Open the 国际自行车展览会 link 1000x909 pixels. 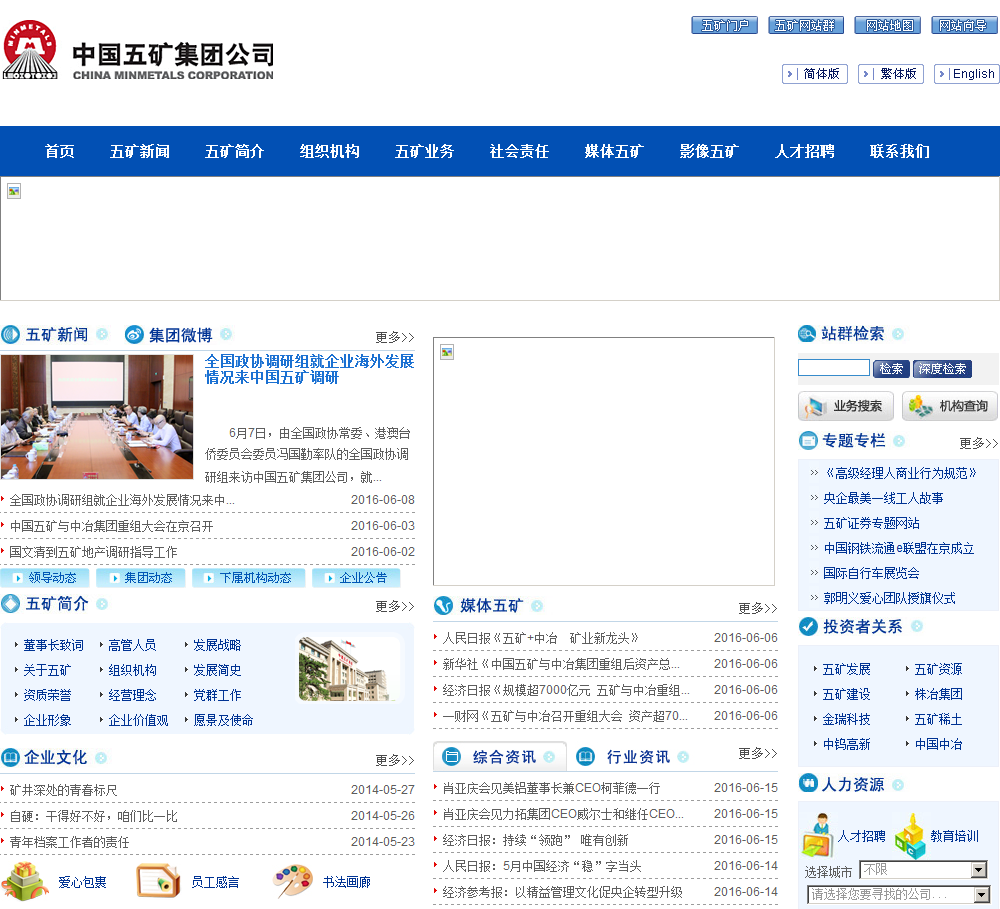(871, 573)
